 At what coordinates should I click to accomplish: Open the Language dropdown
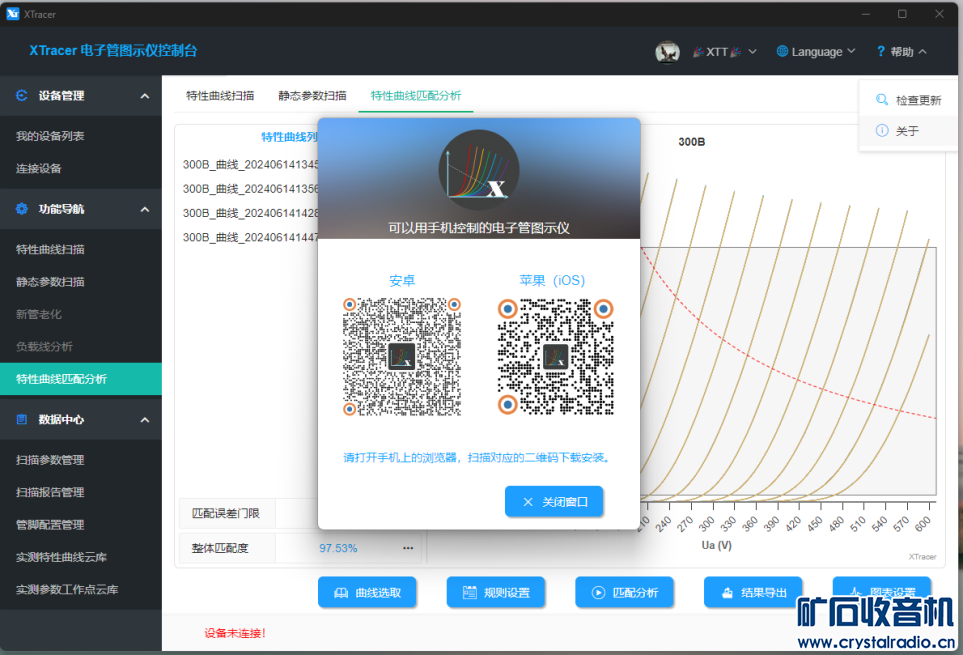816,52
